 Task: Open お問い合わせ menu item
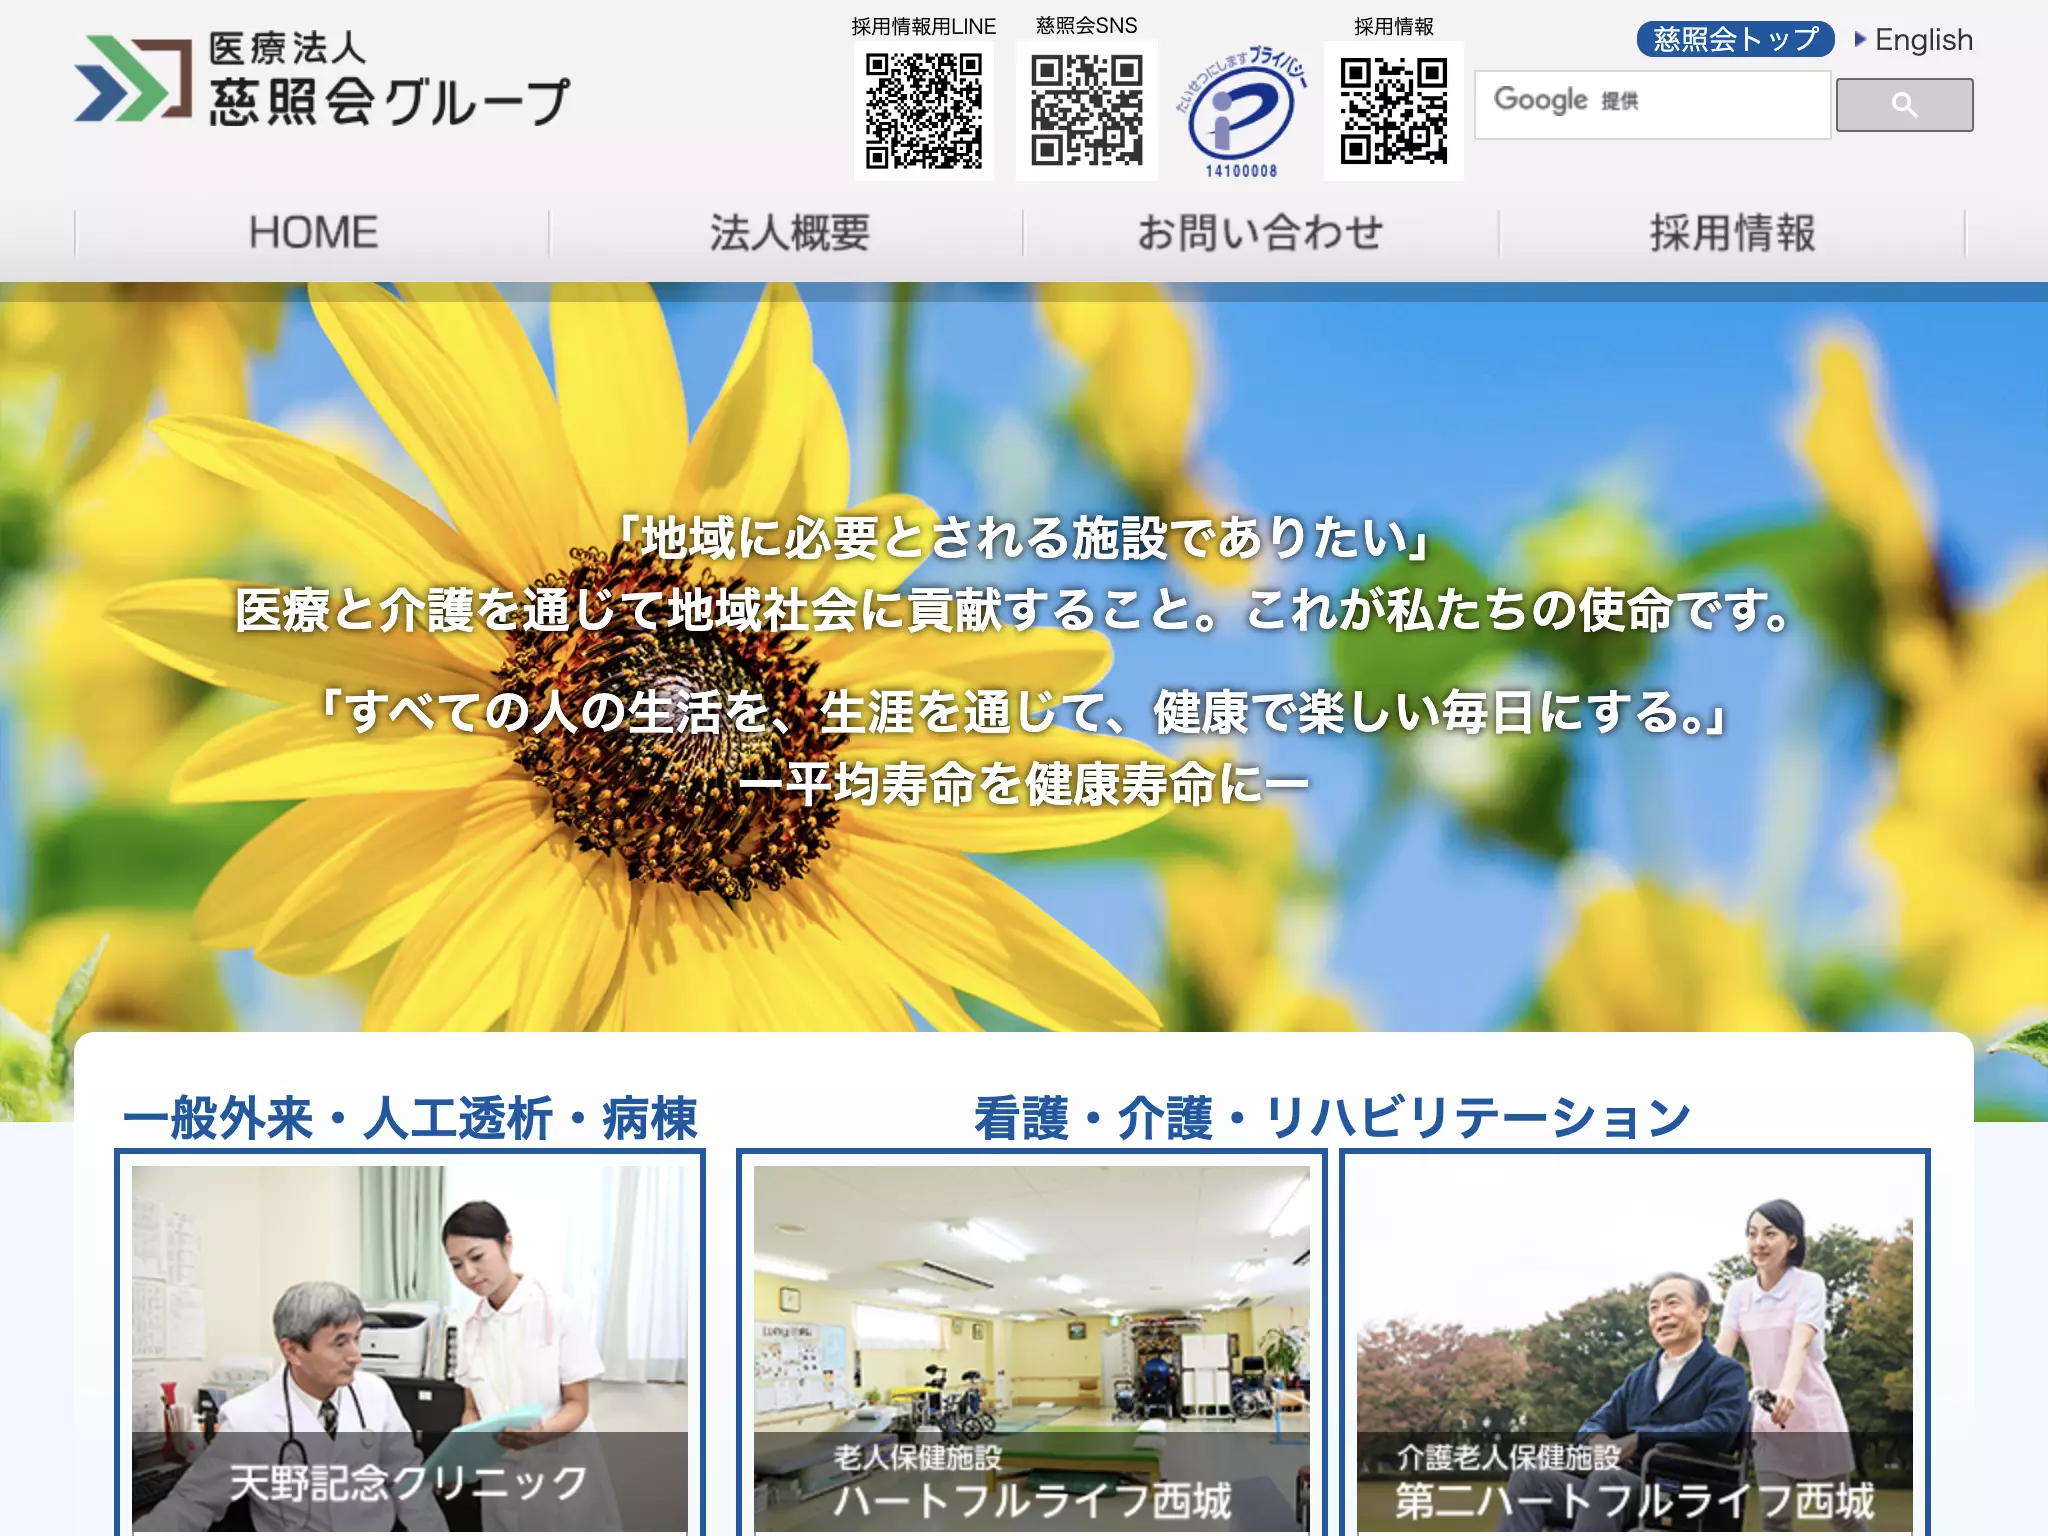click(x=1260, y=233)
